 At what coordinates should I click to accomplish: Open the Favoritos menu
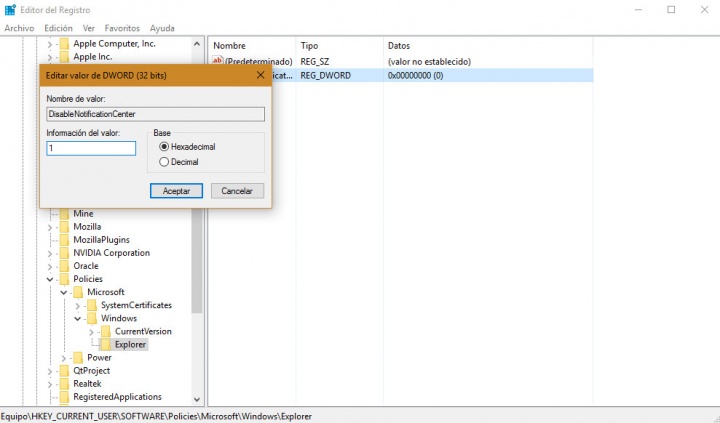(x=122, y=28)
